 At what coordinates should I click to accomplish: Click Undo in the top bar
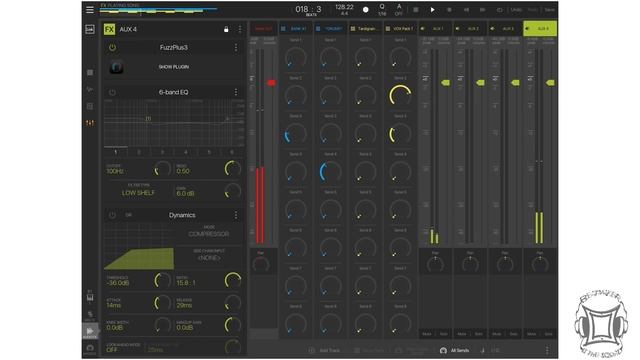pyautogui.click(x=516, y=9)
